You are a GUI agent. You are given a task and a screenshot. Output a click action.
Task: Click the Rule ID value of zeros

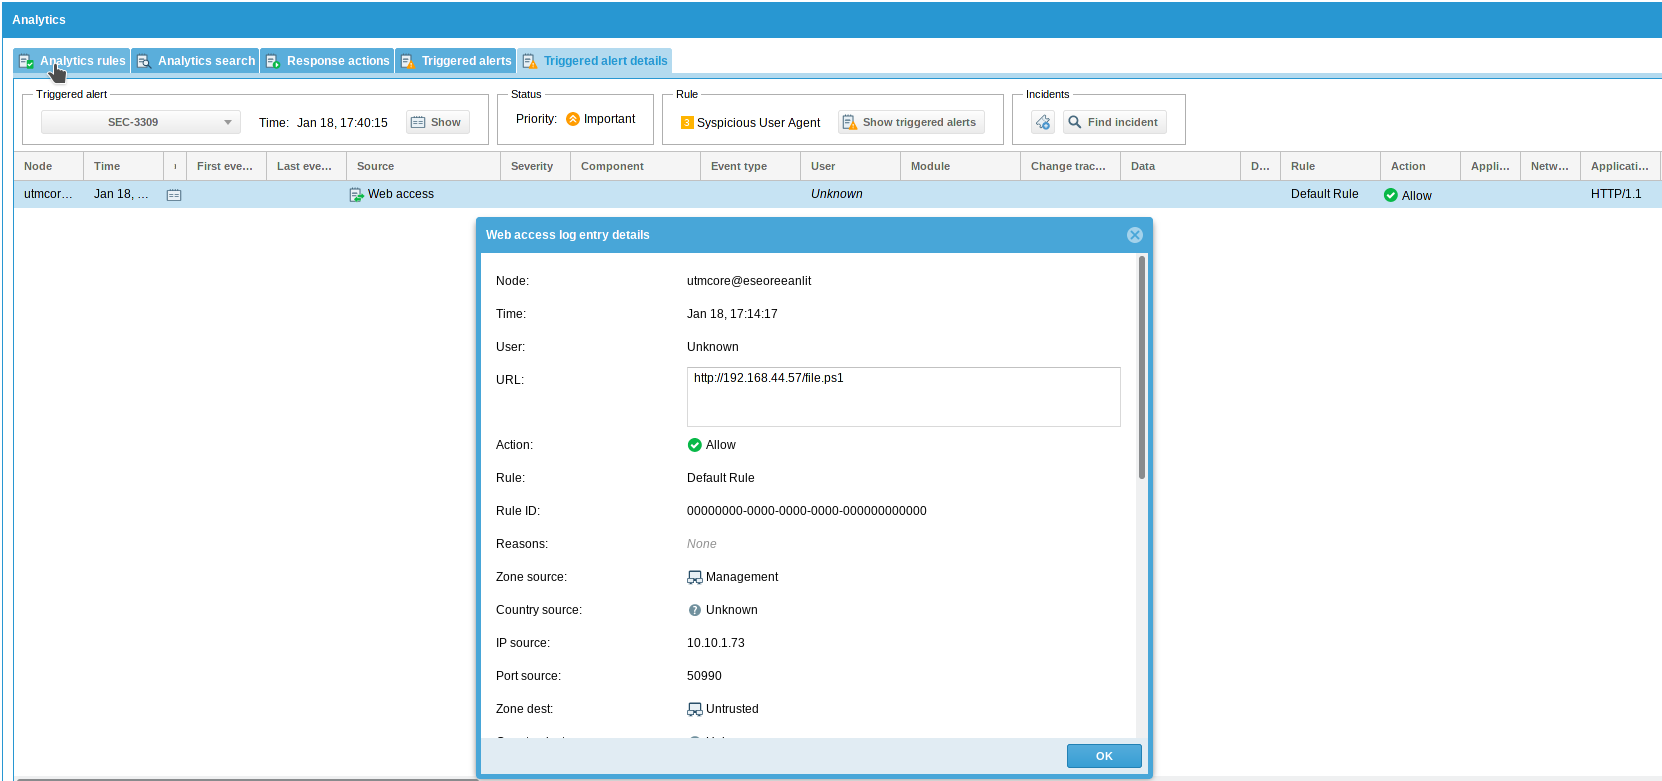tap(806, 511)
